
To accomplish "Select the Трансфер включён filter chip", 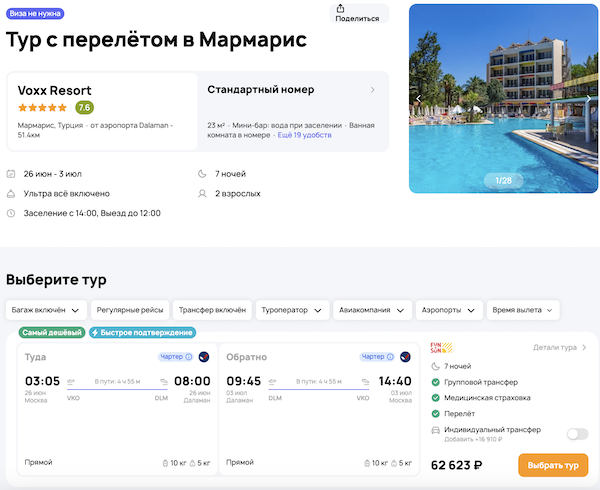I will point(212,310).
